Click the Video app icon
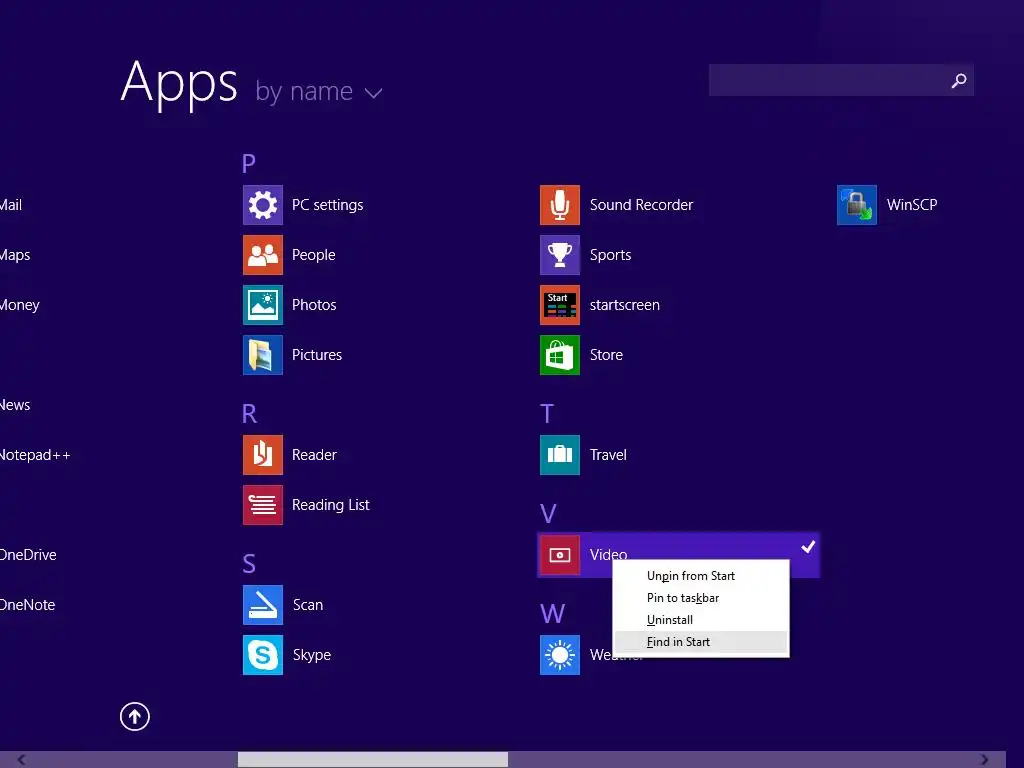Viewport: 1024px width, 768px height. [x=560, y=554]
